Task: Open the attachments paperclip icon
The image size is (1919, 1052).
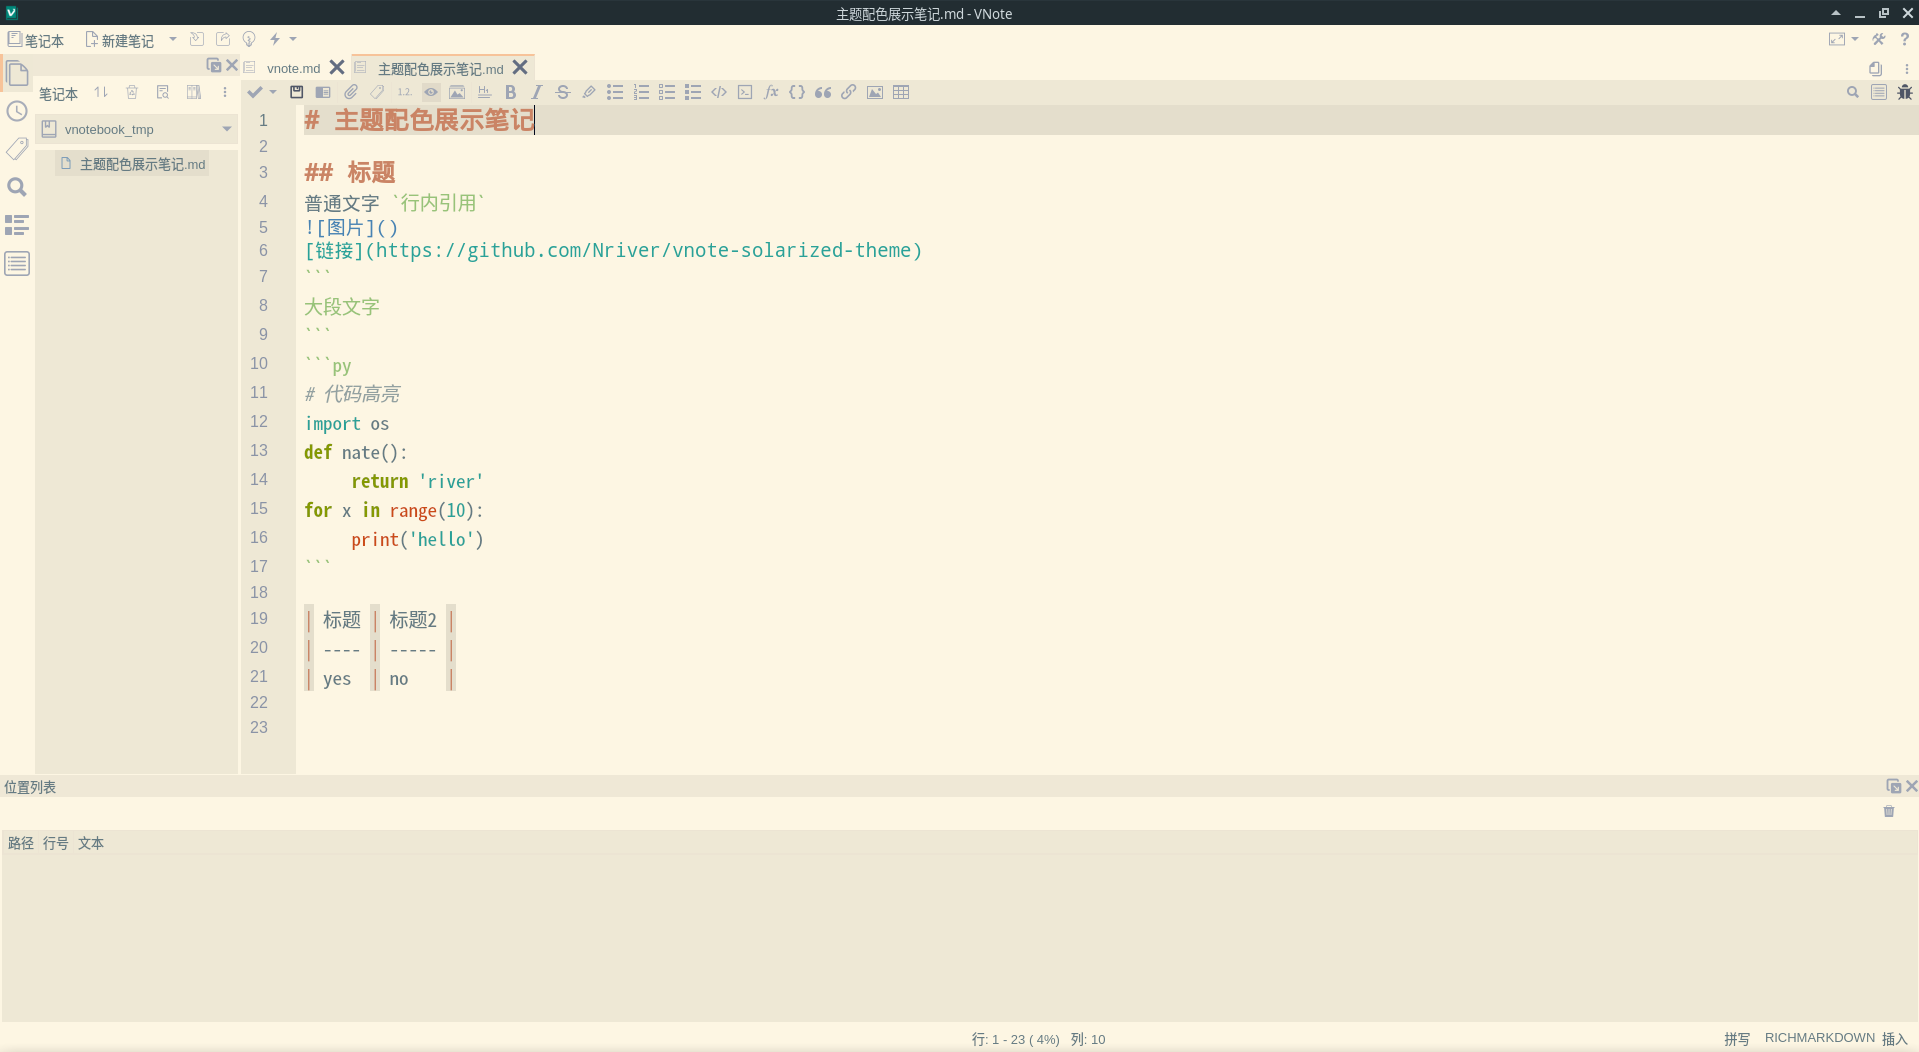Action: (x=351, y=92)
